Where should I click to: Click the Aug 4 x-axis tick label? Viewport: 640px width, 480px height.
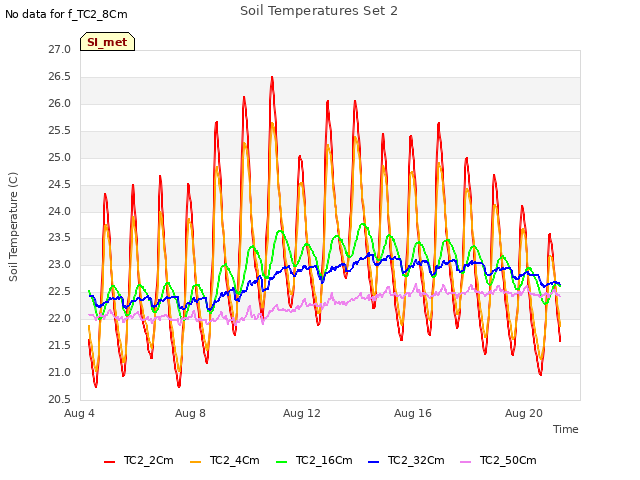[79, 413]
